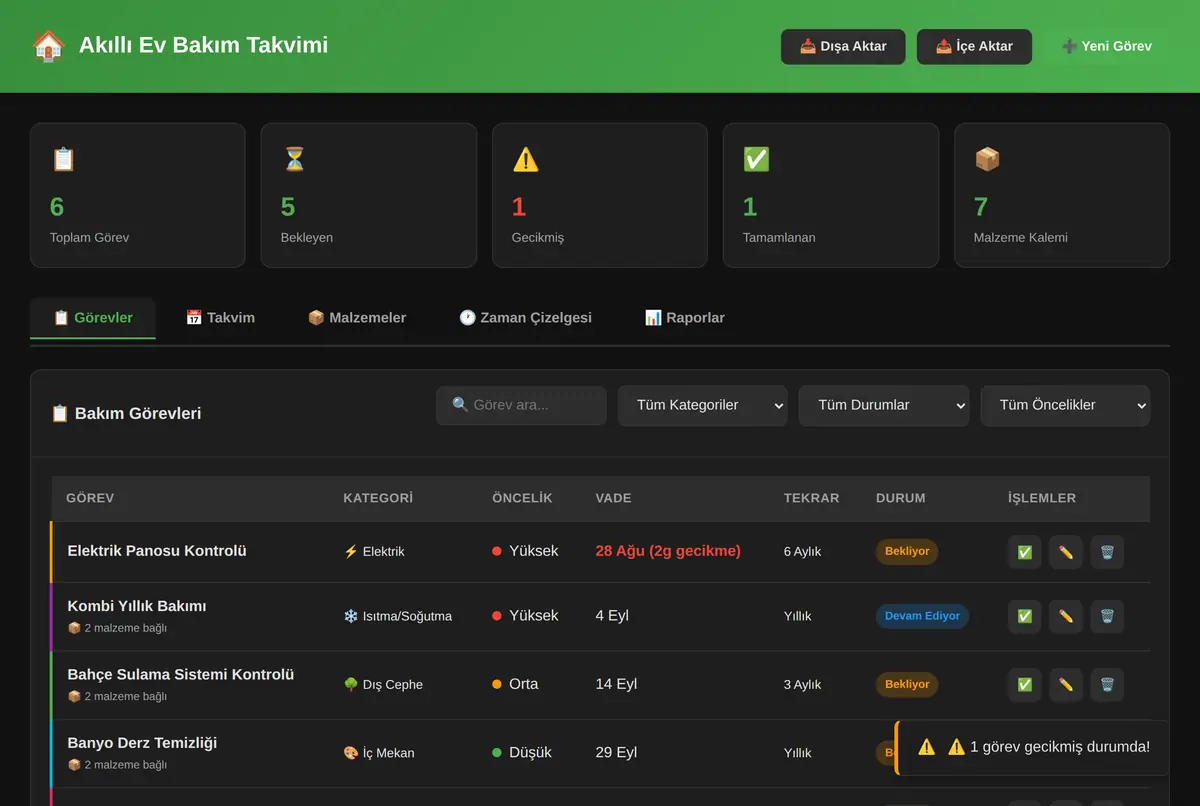The width and height of the screenshot is (1200, 806).
Task: Mark Kombi Yıllık Bakımı as complete
Action: pyautogui.click(x=1025, y=616)
